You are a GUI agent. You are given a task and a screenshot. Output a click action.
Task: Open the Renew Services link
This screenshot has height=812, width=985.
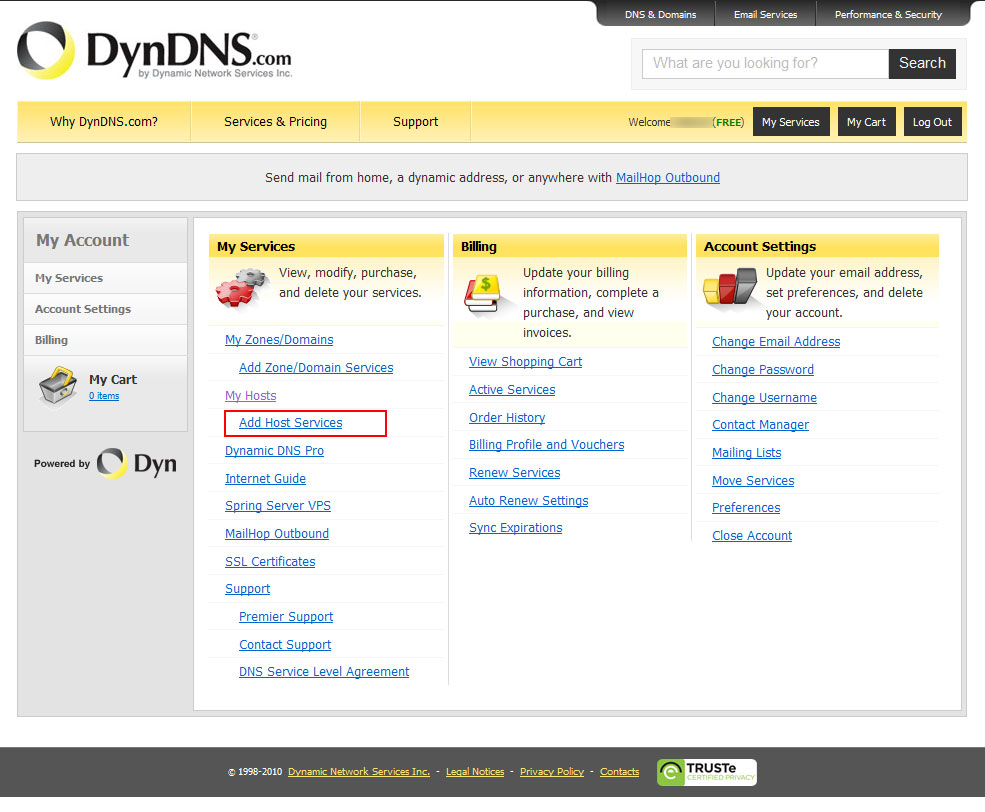[x=514, y=473]
